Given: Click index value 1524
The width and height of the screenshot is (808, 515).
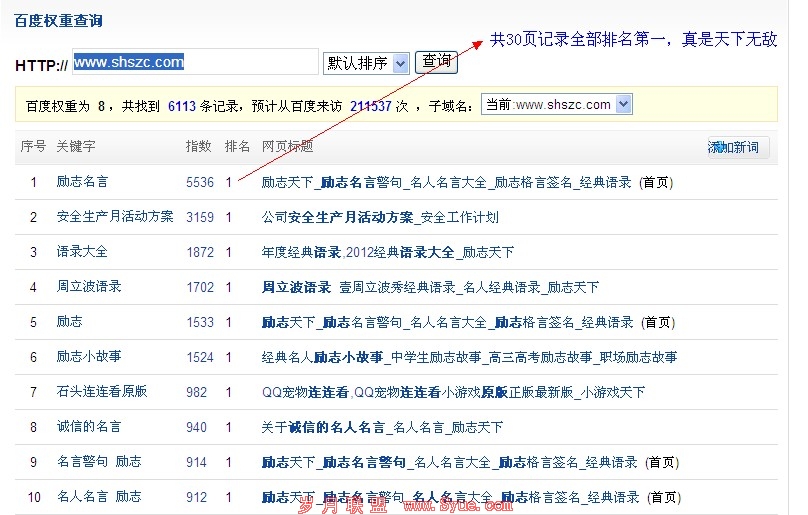Looking at the screenshot, I should 200,357.
